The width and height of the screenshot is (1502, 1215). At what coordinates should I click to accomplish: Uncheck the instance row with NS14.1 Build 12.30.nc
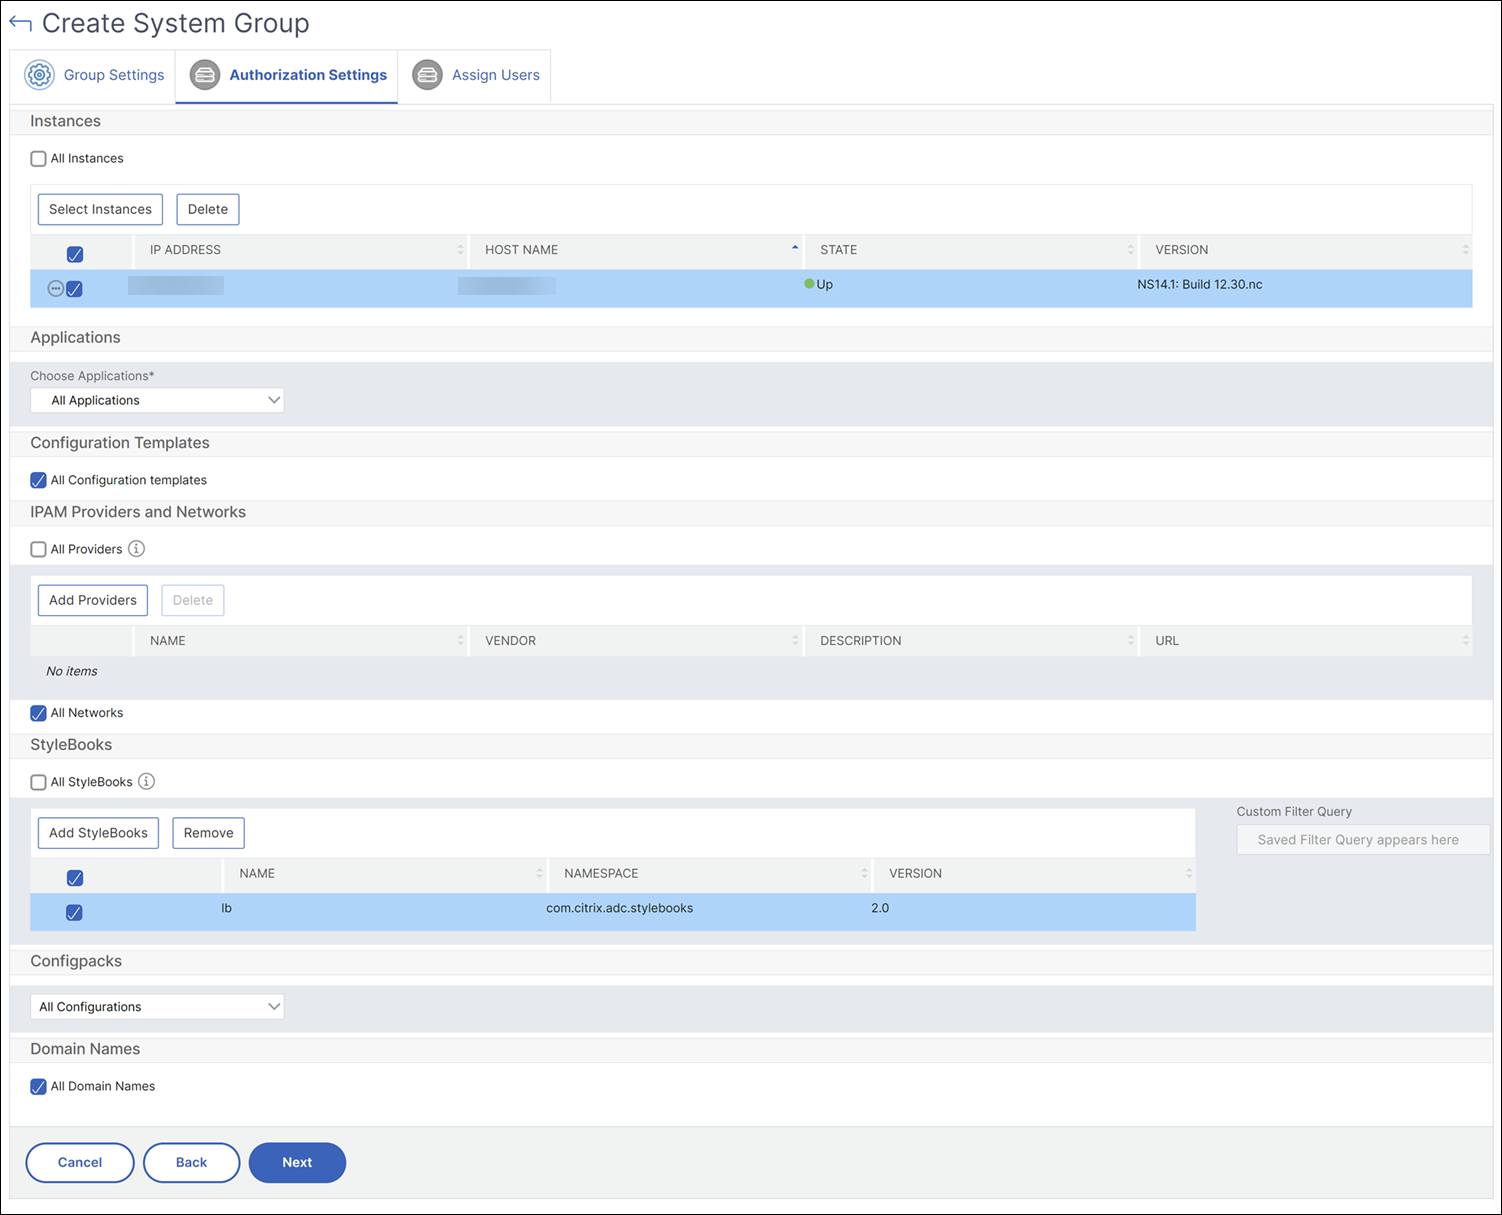(x=74, y=289)
